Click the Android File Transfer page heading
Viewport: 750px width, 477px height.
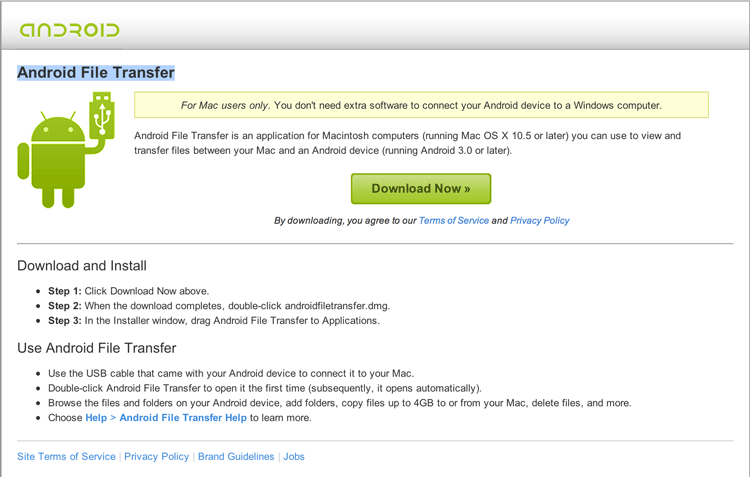pyautogui.click(x=96, y=73)
